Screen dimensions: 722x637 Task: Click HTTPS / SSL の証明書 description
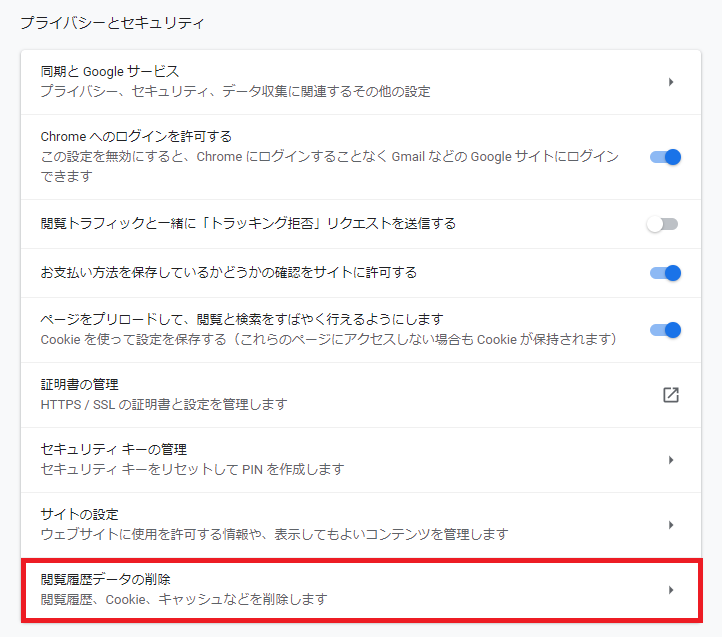(164, 404)
